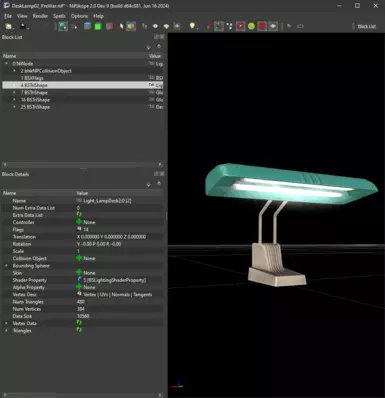
Task: Click green plus beside Alpha Property None
Action: (x=79, y=287)
